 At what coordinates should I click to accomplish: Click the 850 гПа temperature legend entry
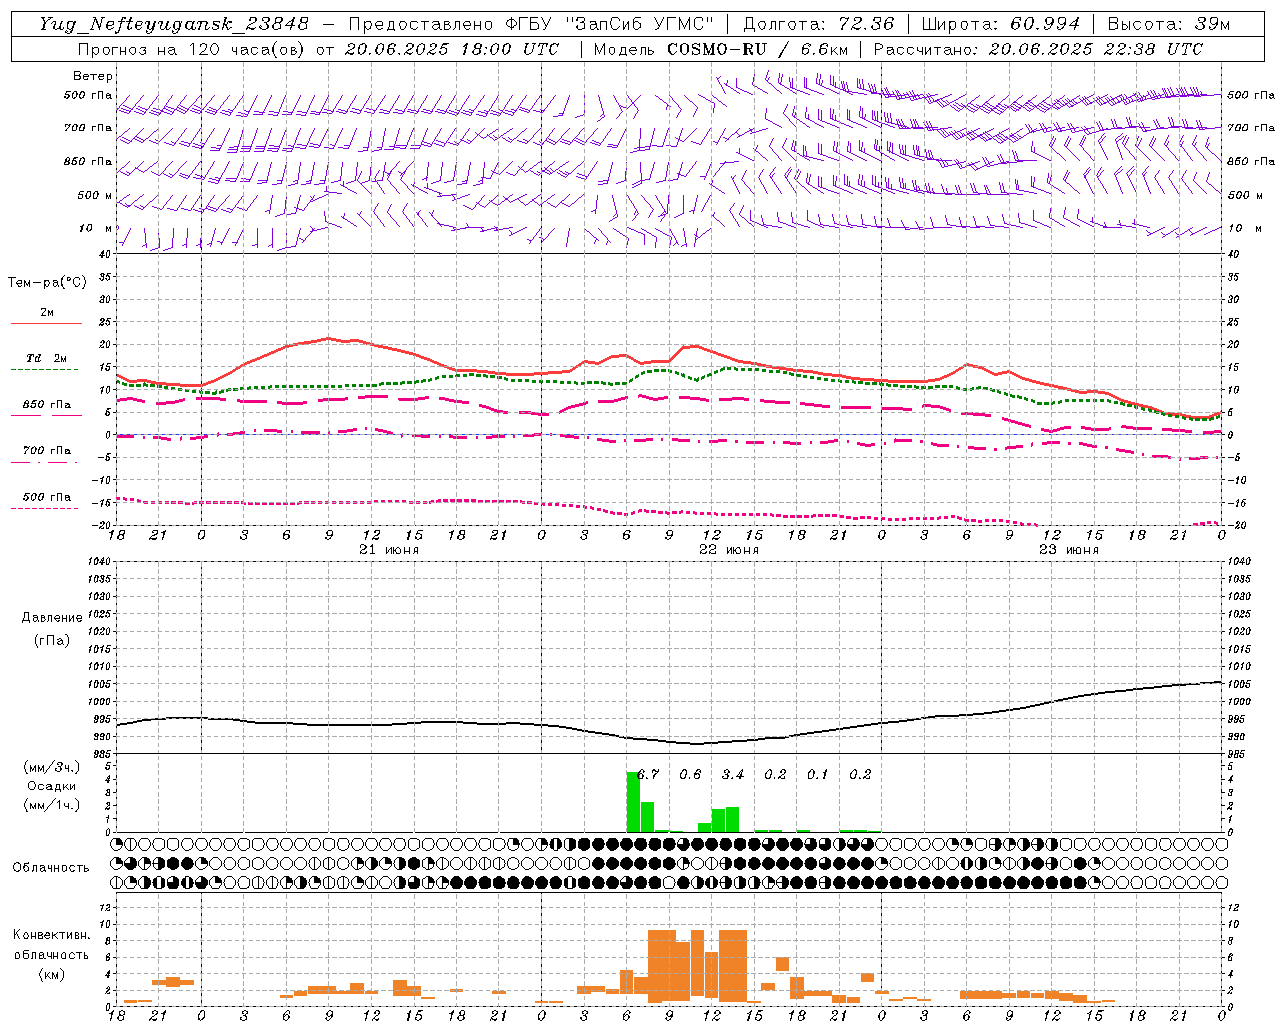[47, 405]
